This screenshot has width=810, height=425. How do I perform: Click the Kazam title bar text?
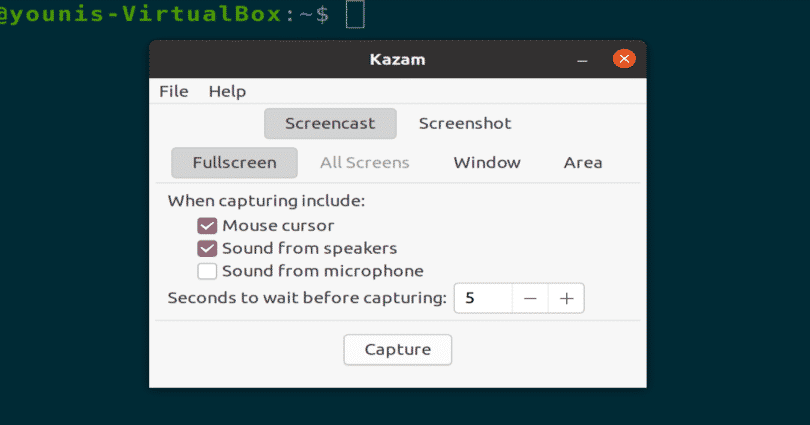click(x=397, y=59)
